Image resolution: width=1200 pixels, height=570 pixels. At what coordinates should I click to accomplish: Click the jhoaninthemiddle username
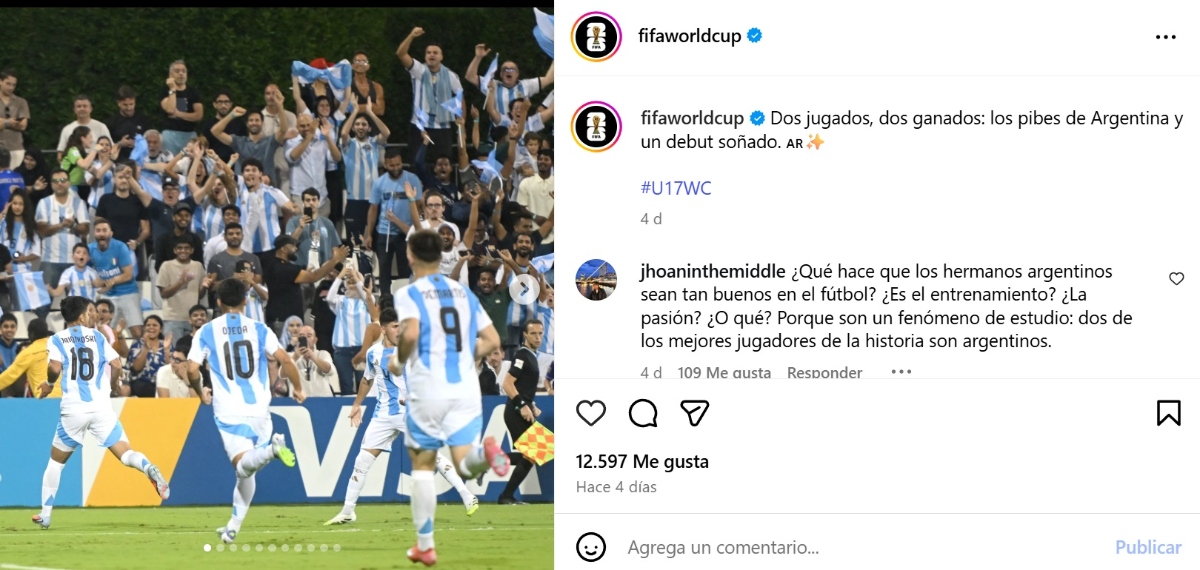coord(713,271)
